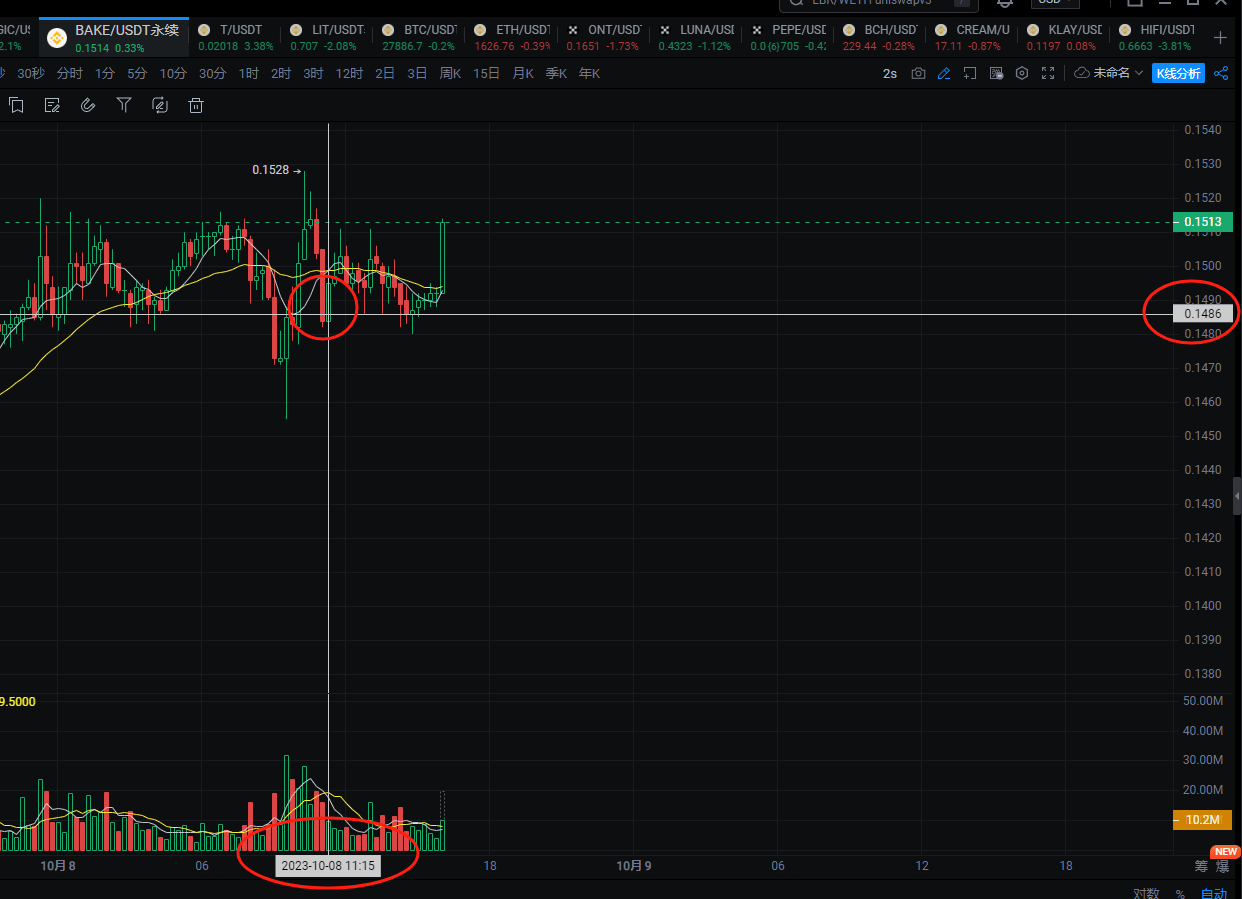Select the 月K timeframe
This screenshot has width=1242, height=899.
(523, 73)
